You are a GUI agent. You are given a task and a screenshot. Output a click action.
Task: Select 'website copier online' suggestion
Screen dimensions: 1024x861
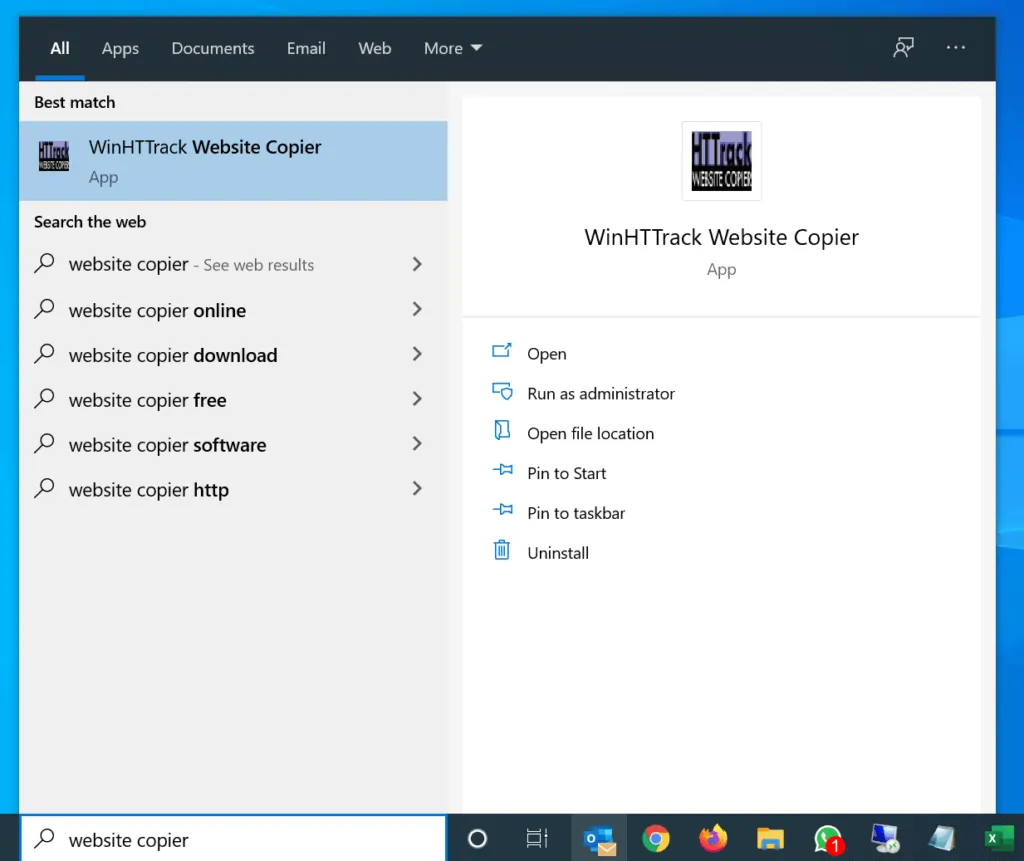(233, 310)
